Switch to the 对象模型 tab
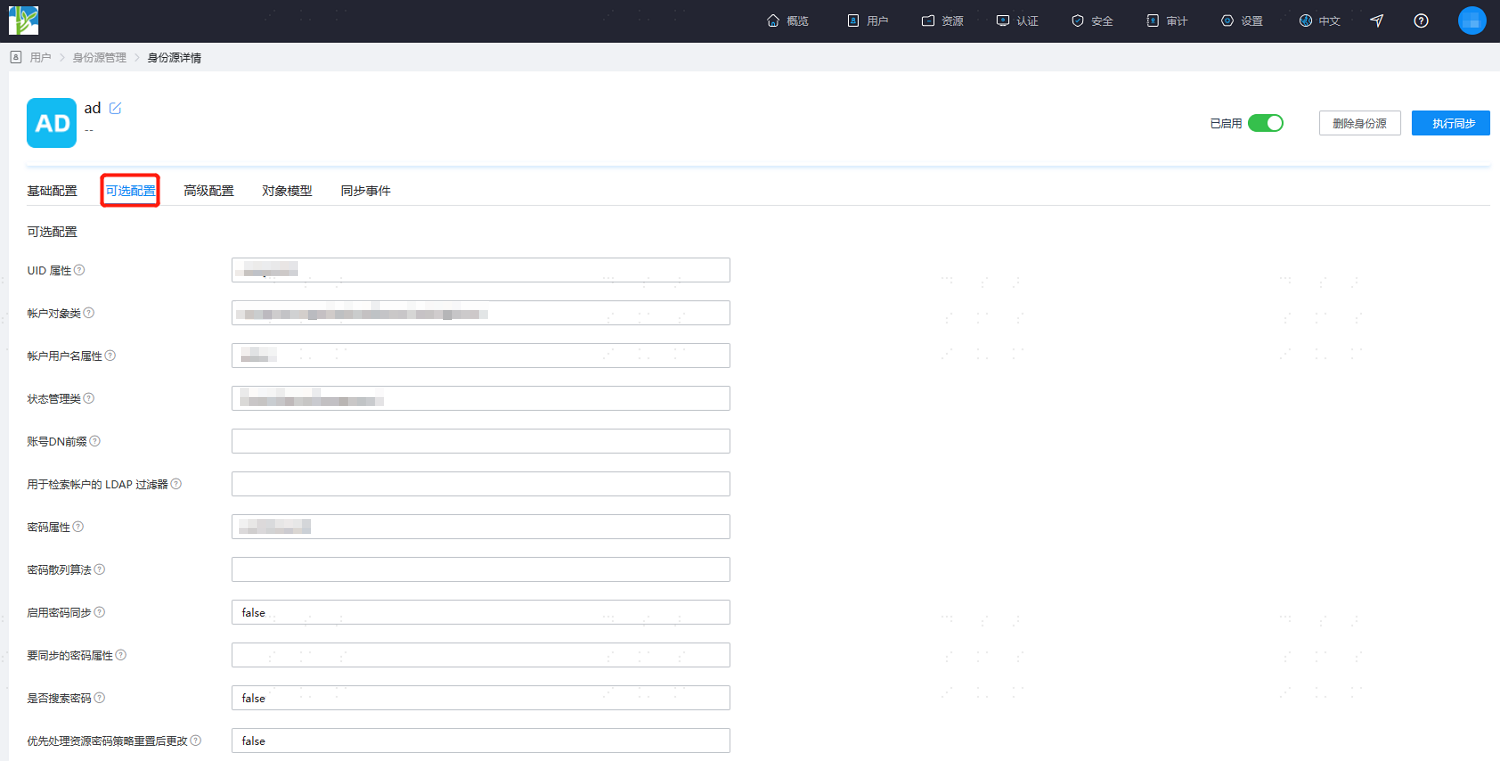 click(287, 191)
